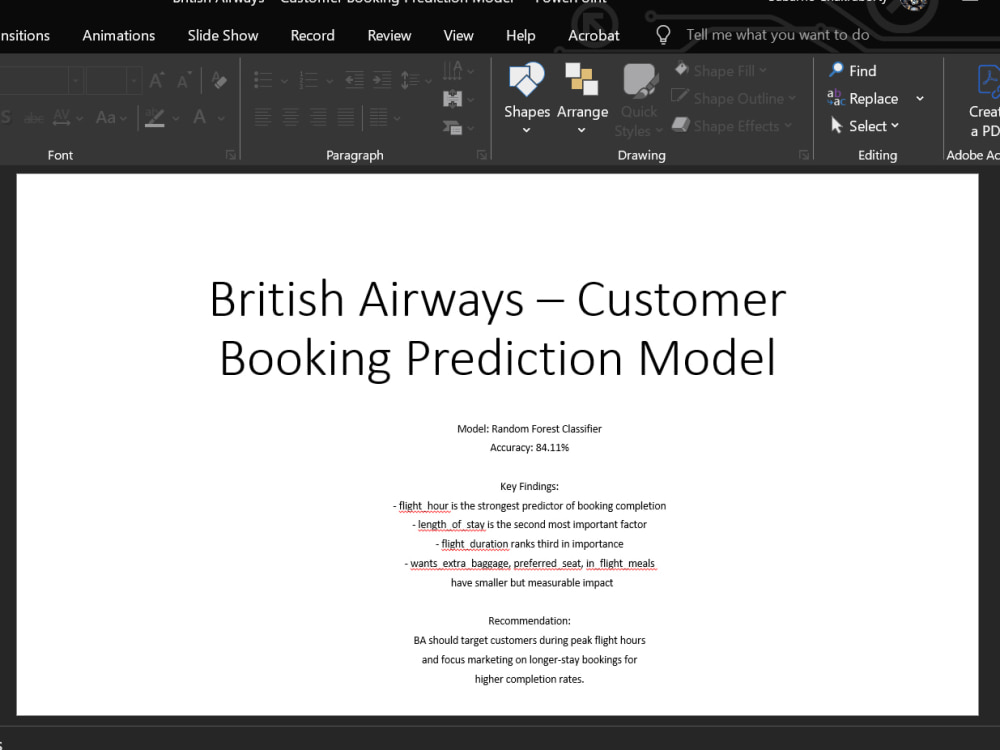This screenshot has width=1000, height=750.
Task: Open the Arrange menu button
Action: tap(582, 98)
